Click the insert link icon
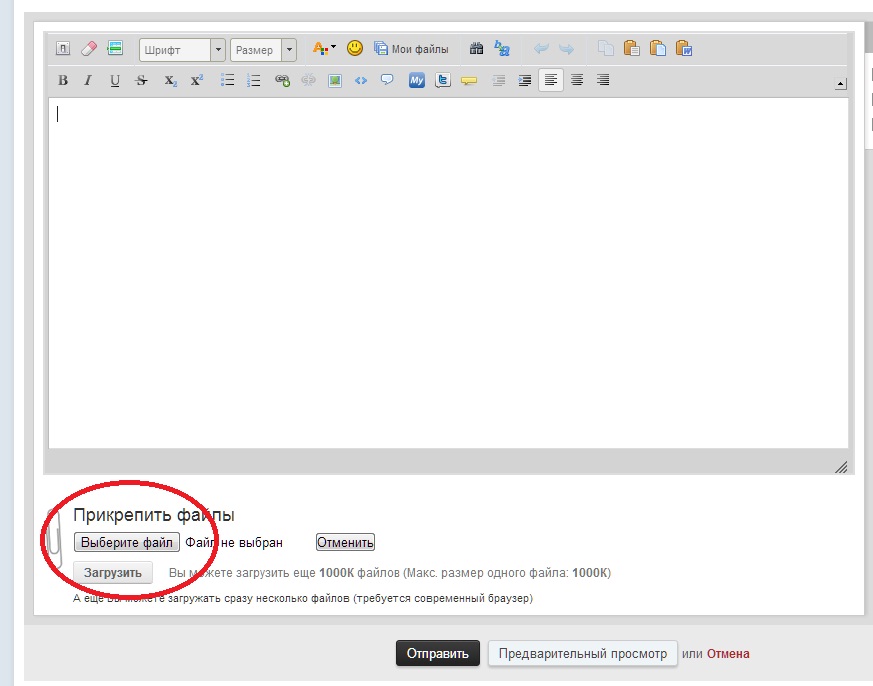 point(282,81)
